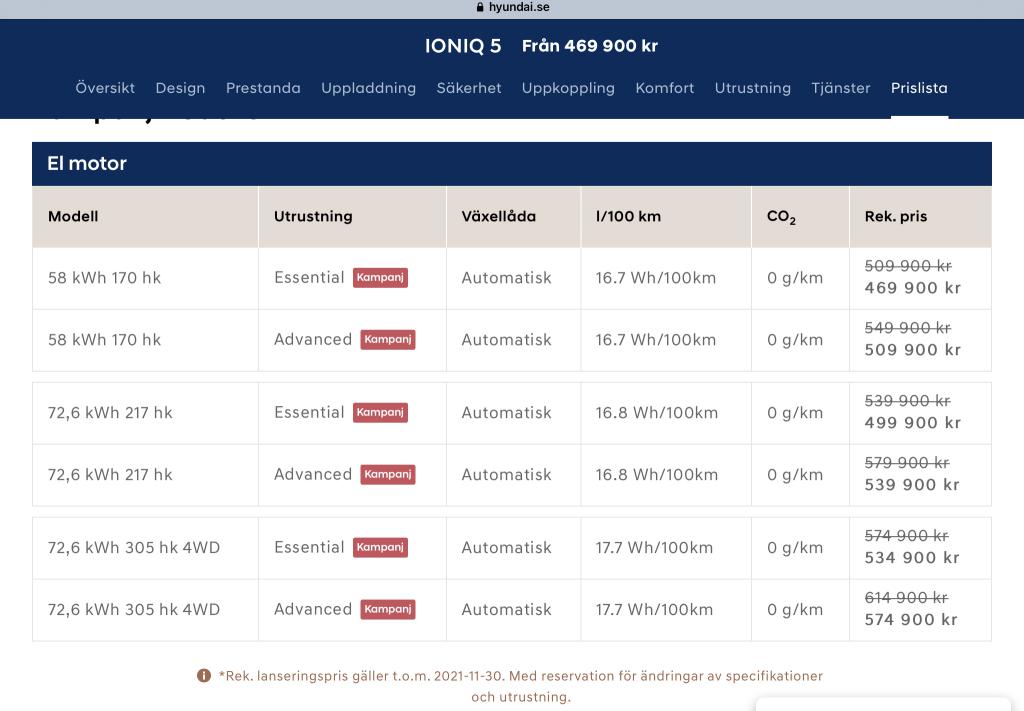Click '72,6 kWh 217 hk' in the 499 900 kr row
This screenshot has height=711, width=1024.
click(110, 413)
